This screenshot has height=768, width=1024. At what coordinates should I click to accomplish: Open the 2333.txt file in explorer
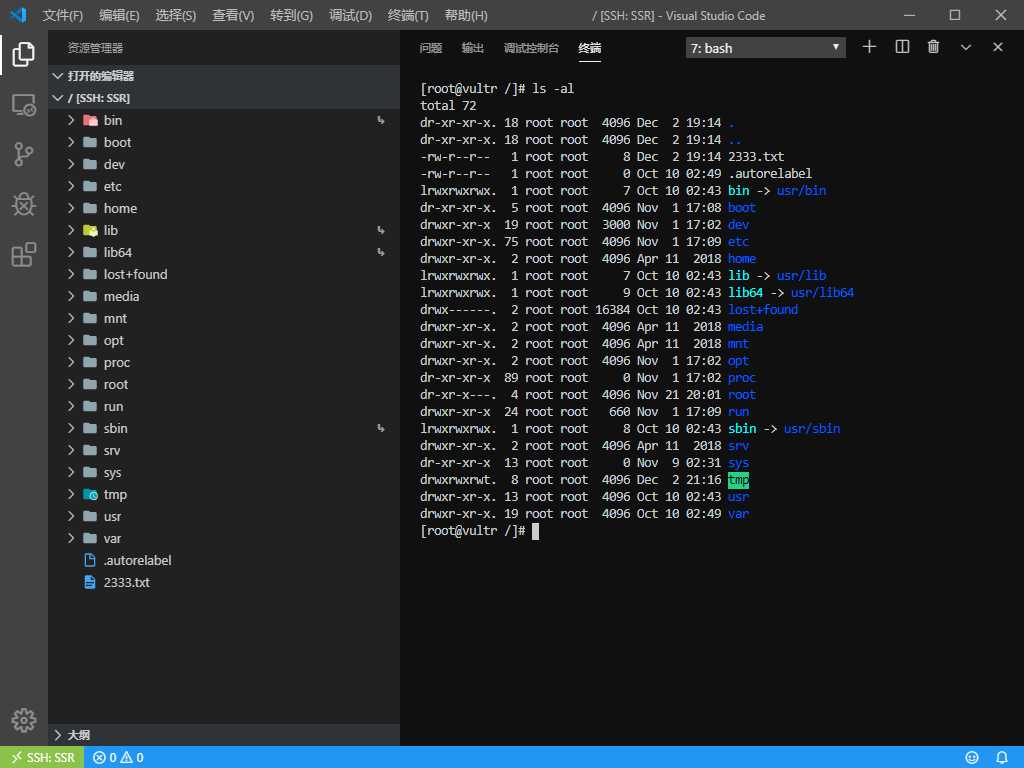pyautogui.click(x=224, y=583)
